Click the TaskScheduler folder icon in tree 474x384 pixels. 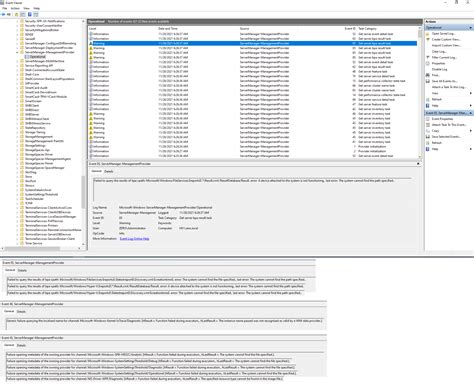[22, 199]
